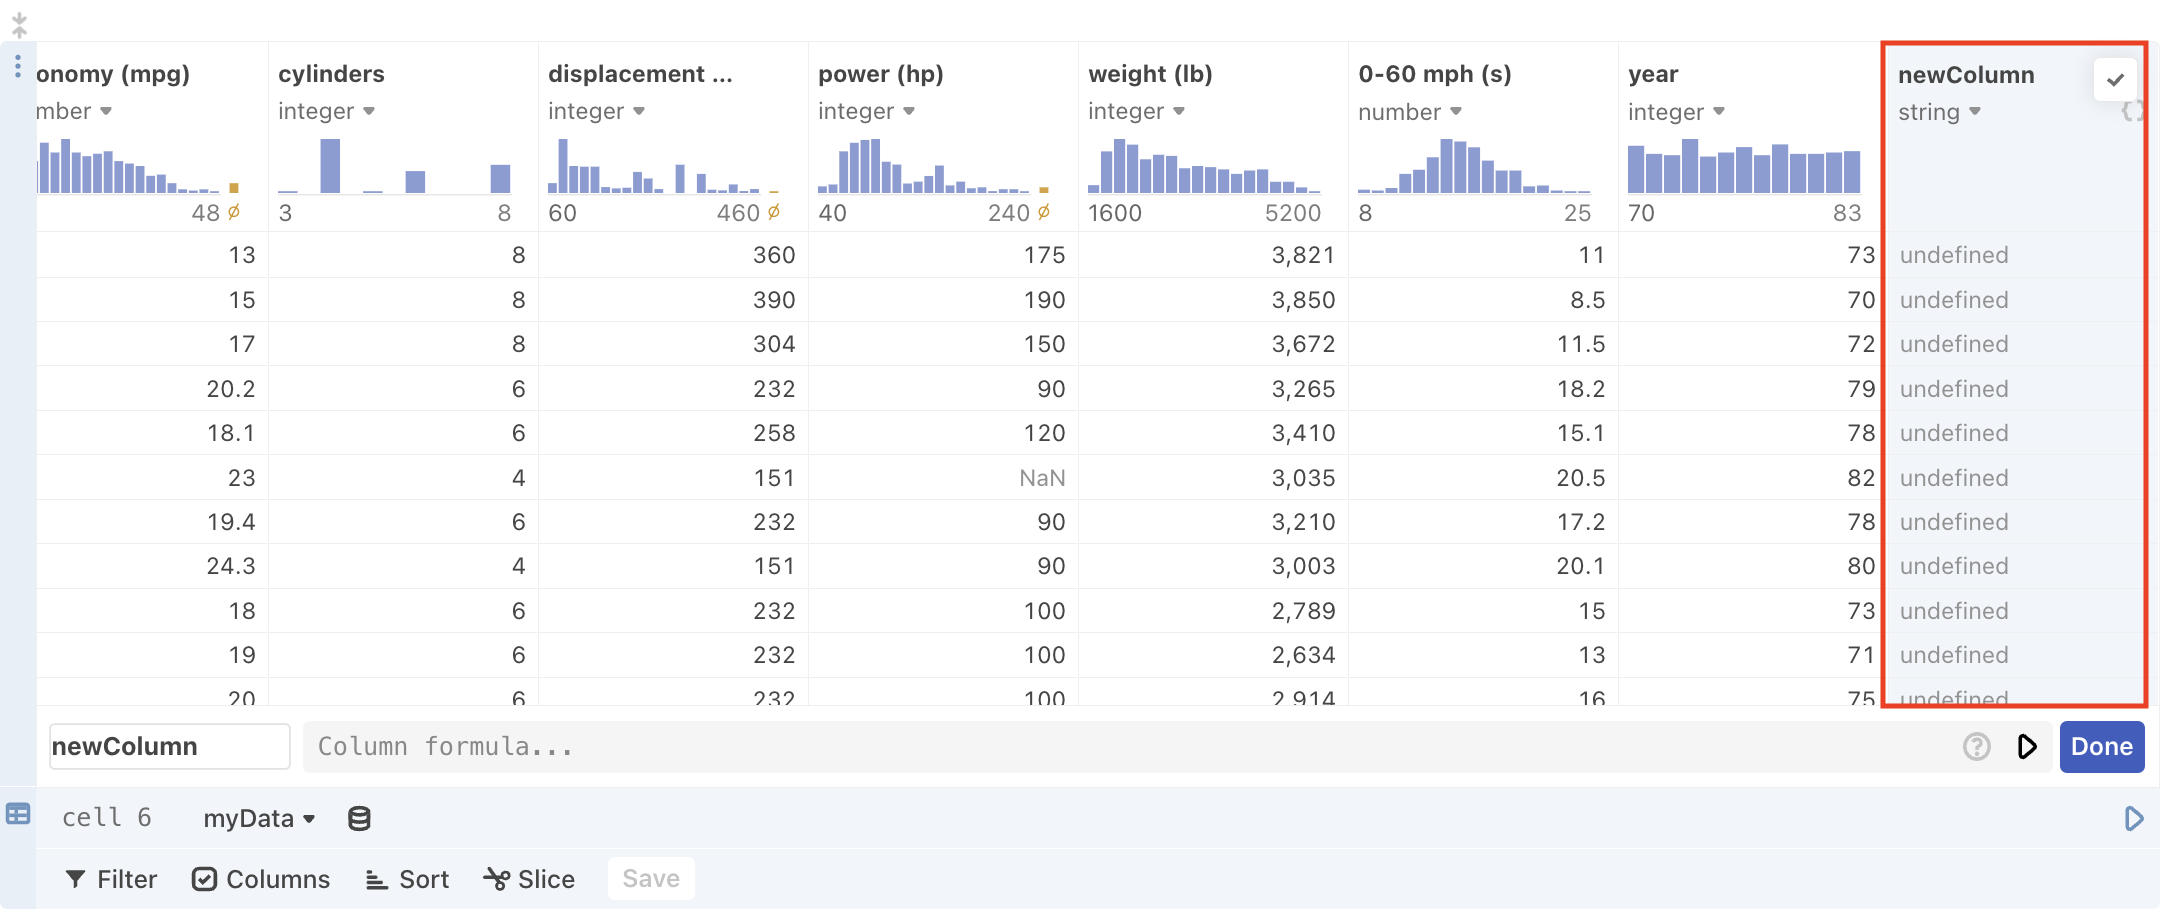
Task: Click the Save button
Action: click(x=651, y=879)
